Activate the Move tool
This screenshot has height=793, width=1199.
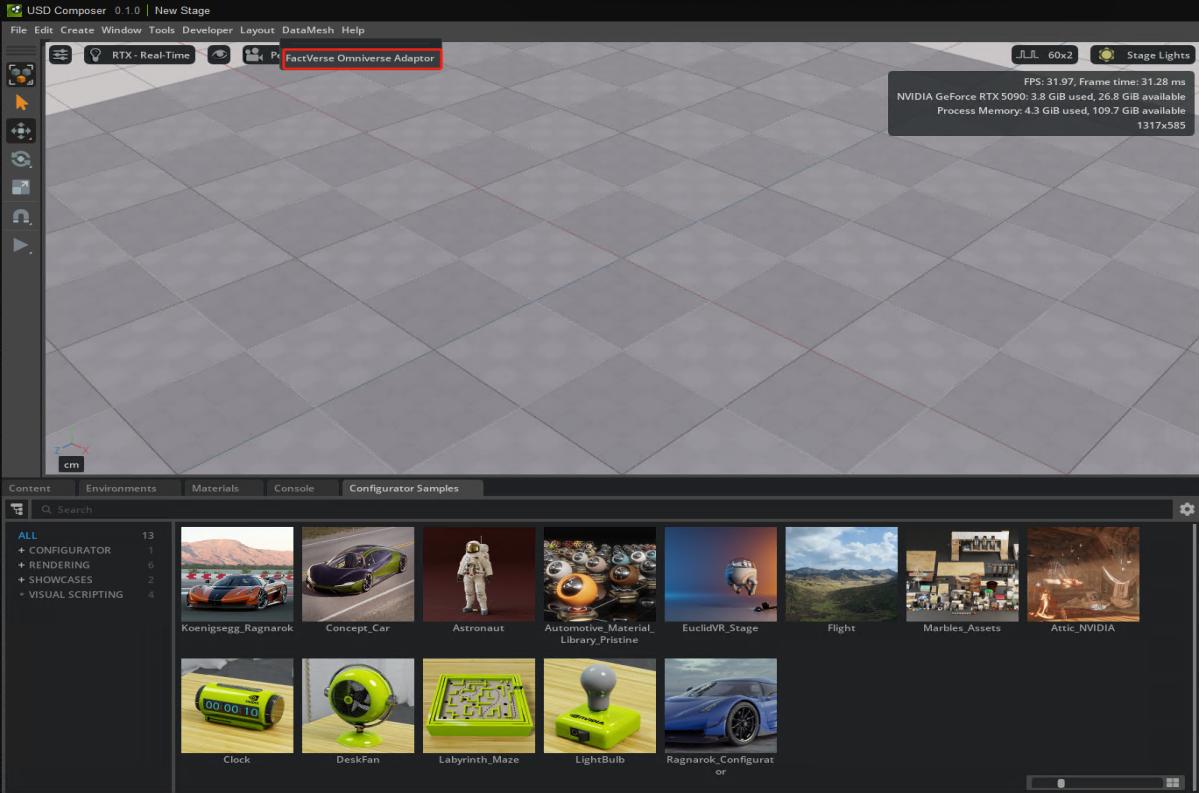[21, 131]
